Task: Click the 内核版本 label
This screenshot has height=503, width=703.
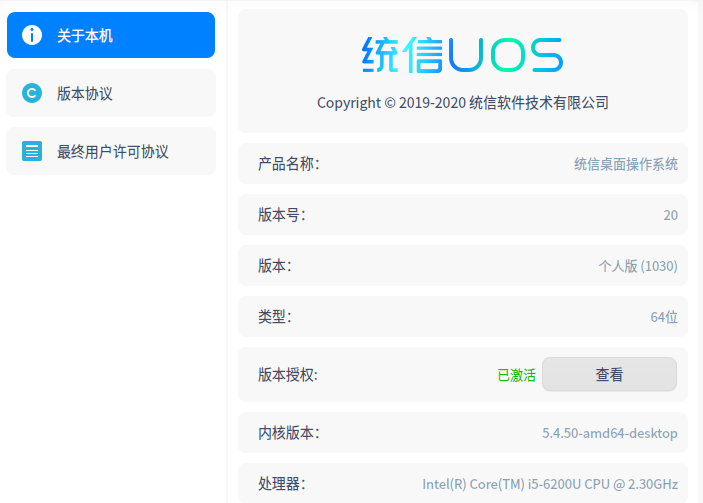Action: (x=288, y=433)
